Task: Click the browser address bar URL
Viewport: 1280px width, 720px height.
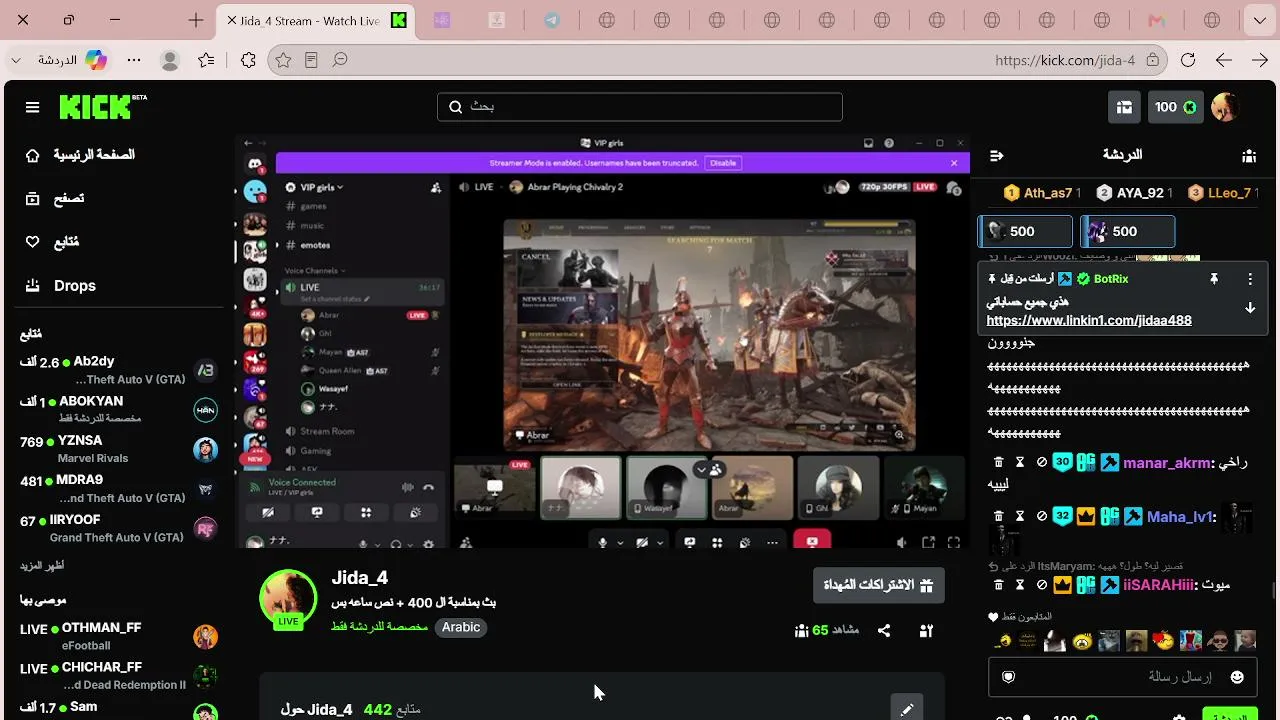Action: tap(1065, 60)
